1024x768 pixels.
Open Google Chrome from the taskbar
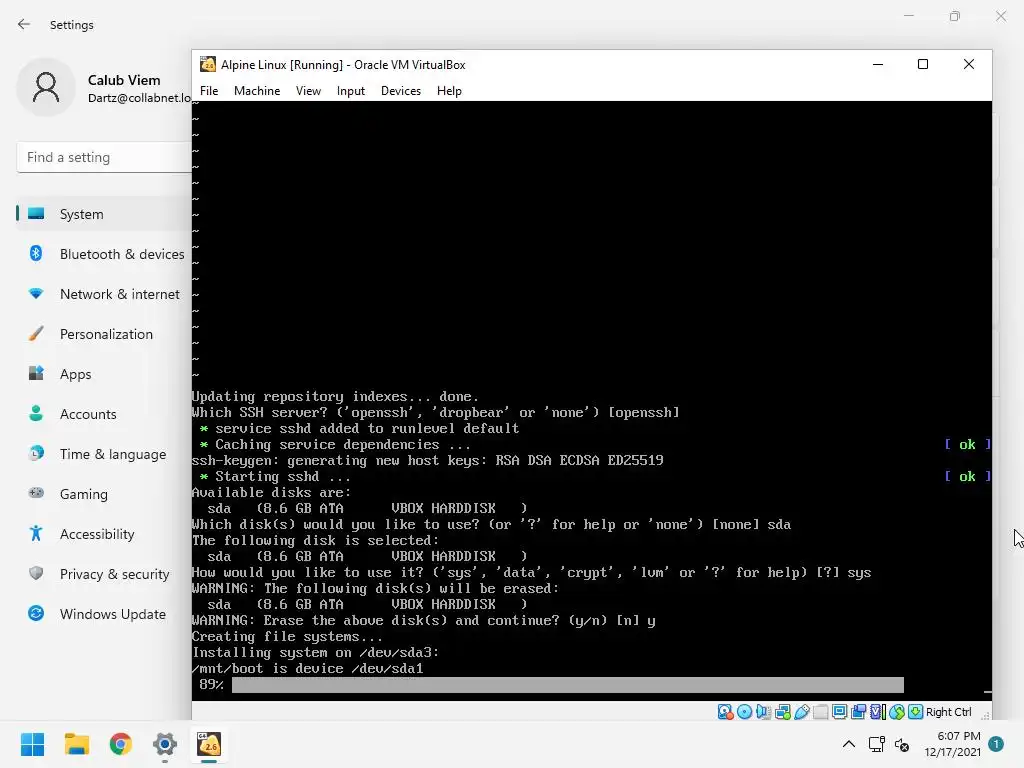click(x=121, y=744)
